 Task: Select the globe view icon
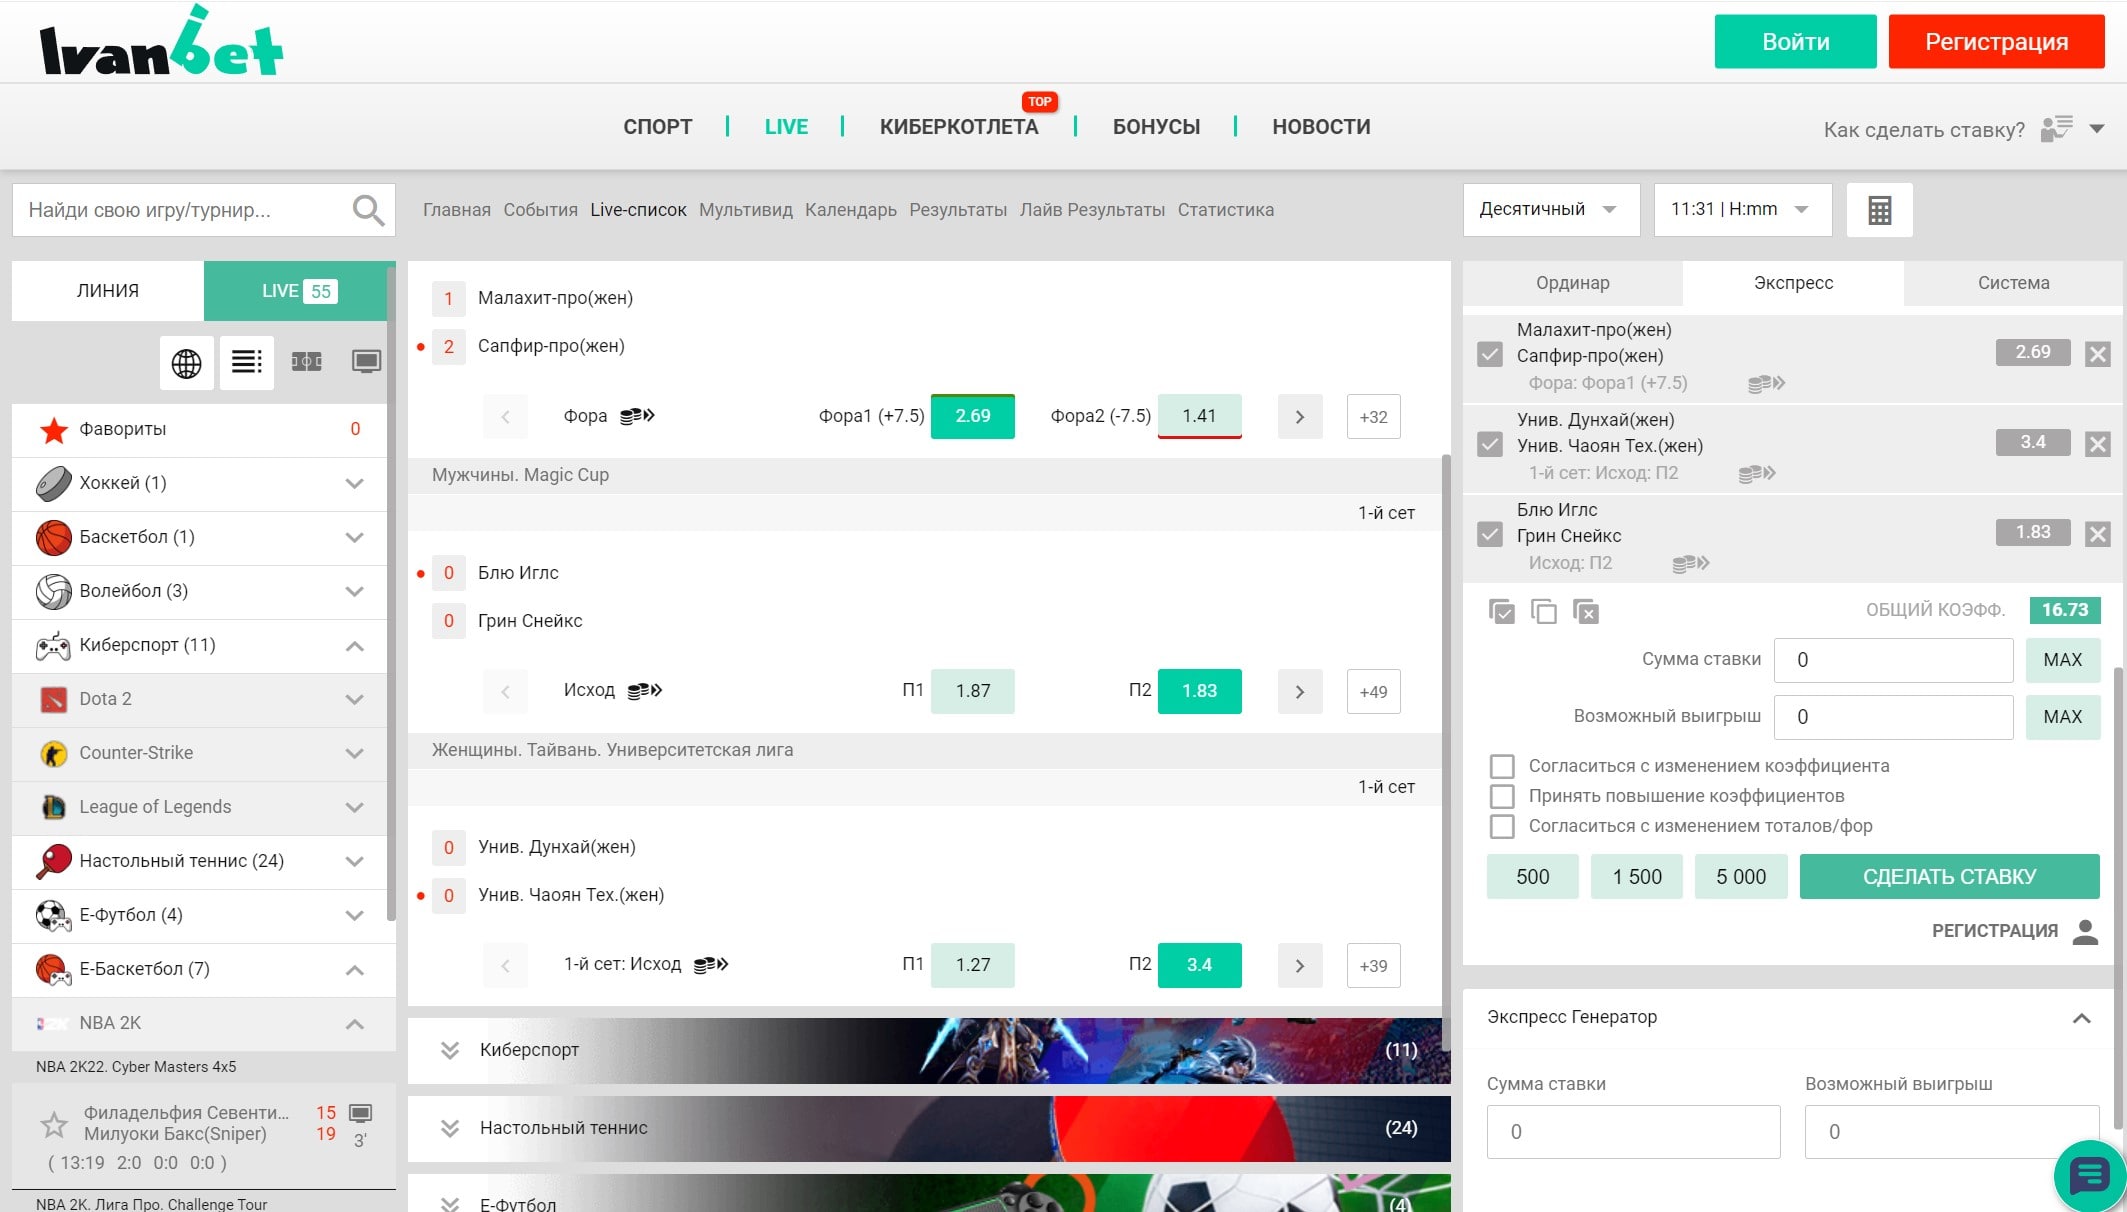point(186,363)
